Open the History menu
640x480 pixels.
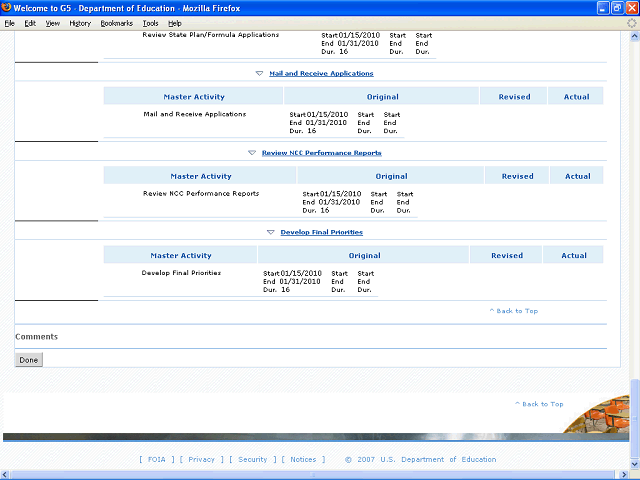(x=80, y=22)
